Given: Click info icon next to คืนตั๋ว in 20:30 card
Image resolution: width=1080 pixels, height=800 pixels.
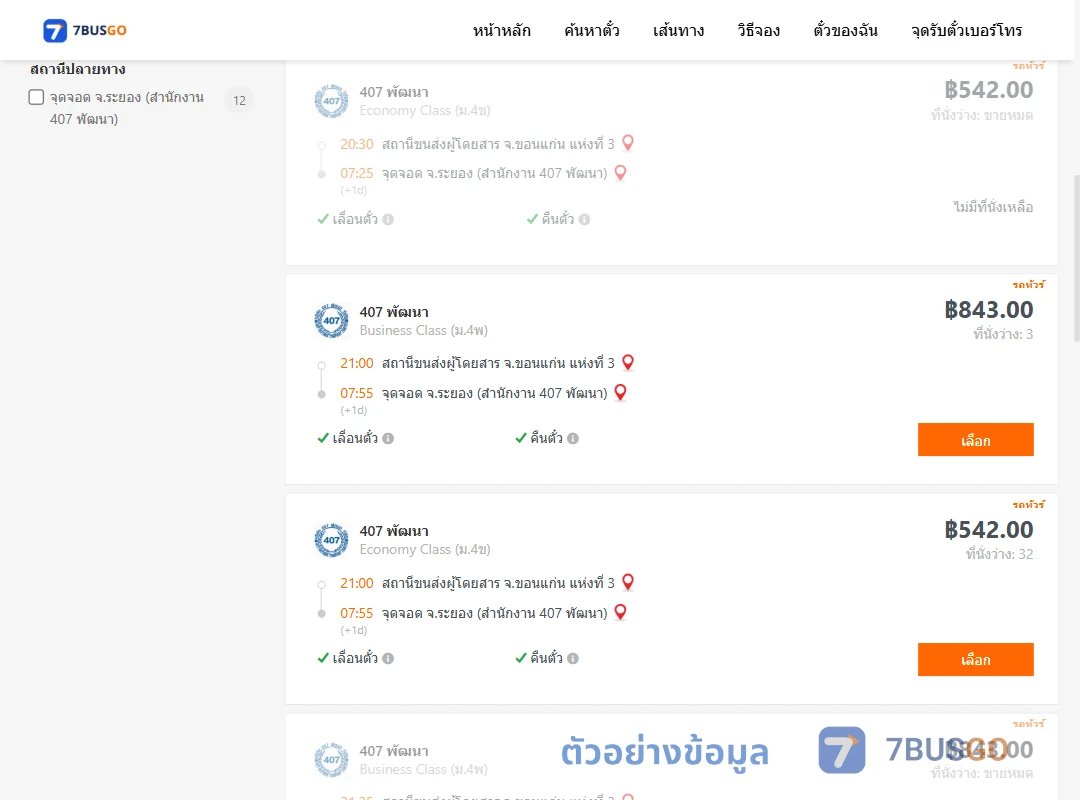Looking at the screenshot, I should point(584,219).
